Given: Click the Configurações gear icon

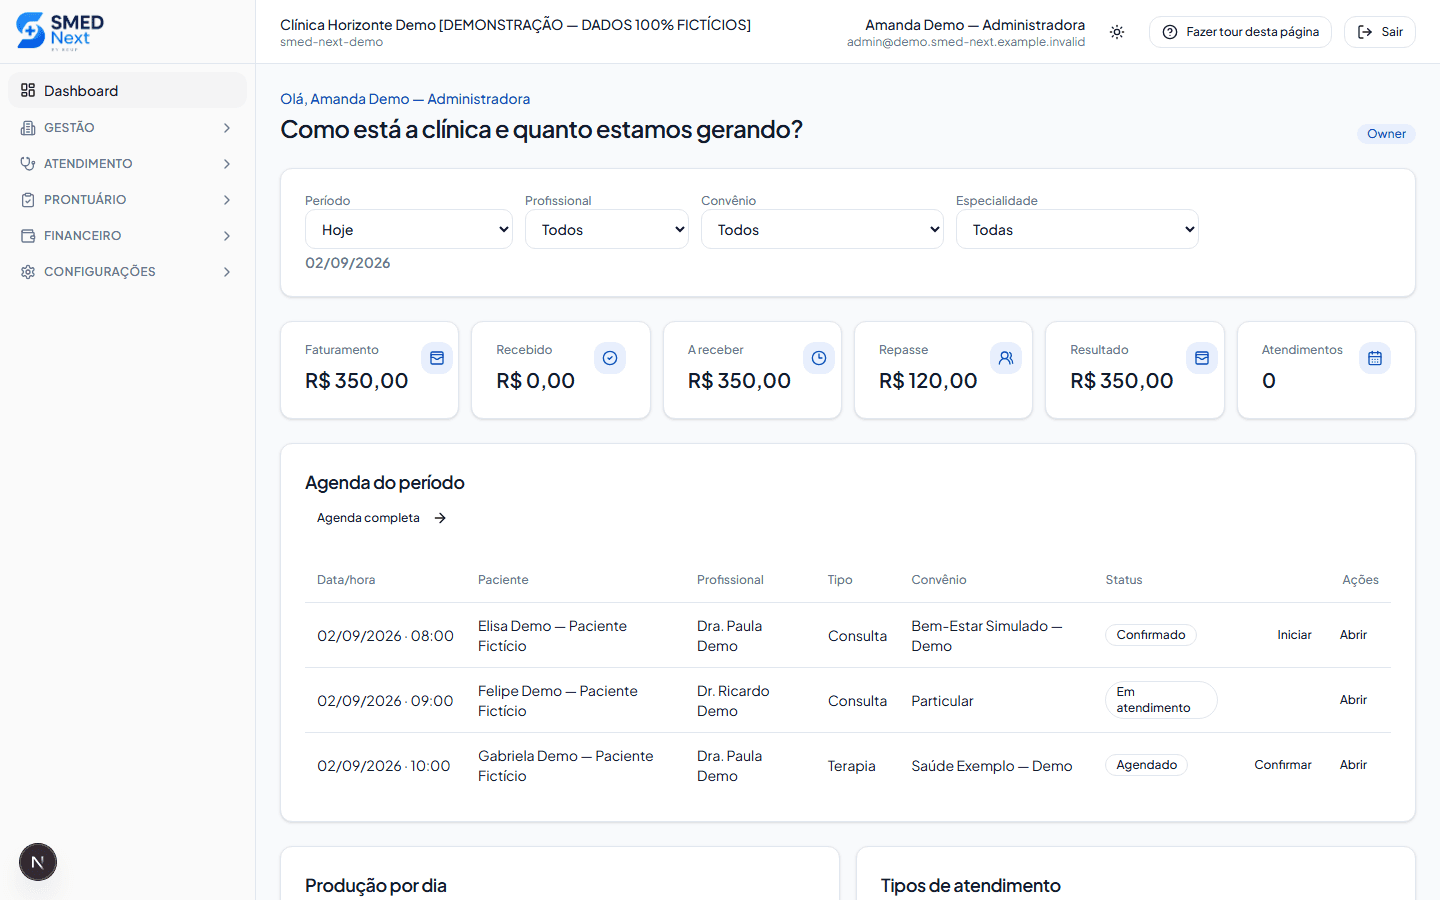Looking at the screenshot, I should (x=28, y=272).
